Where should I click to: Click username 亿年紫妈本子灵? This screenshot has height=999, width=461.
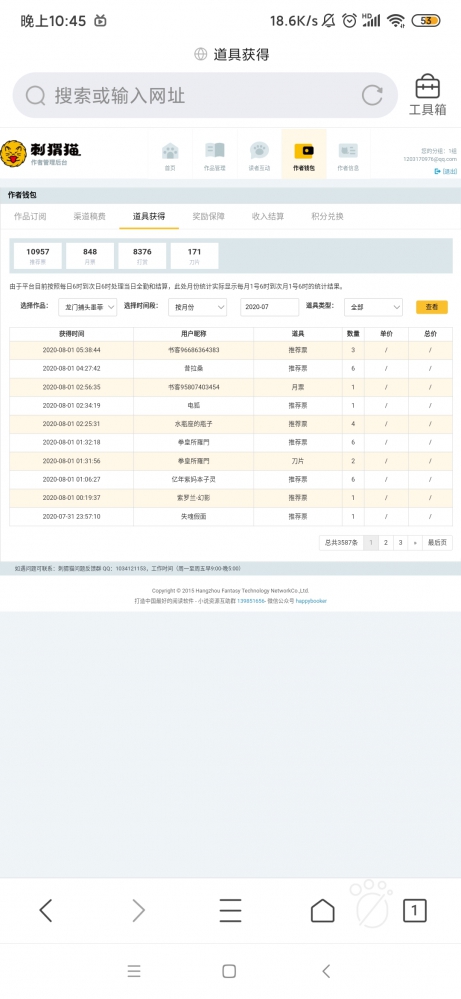point(194,479)
